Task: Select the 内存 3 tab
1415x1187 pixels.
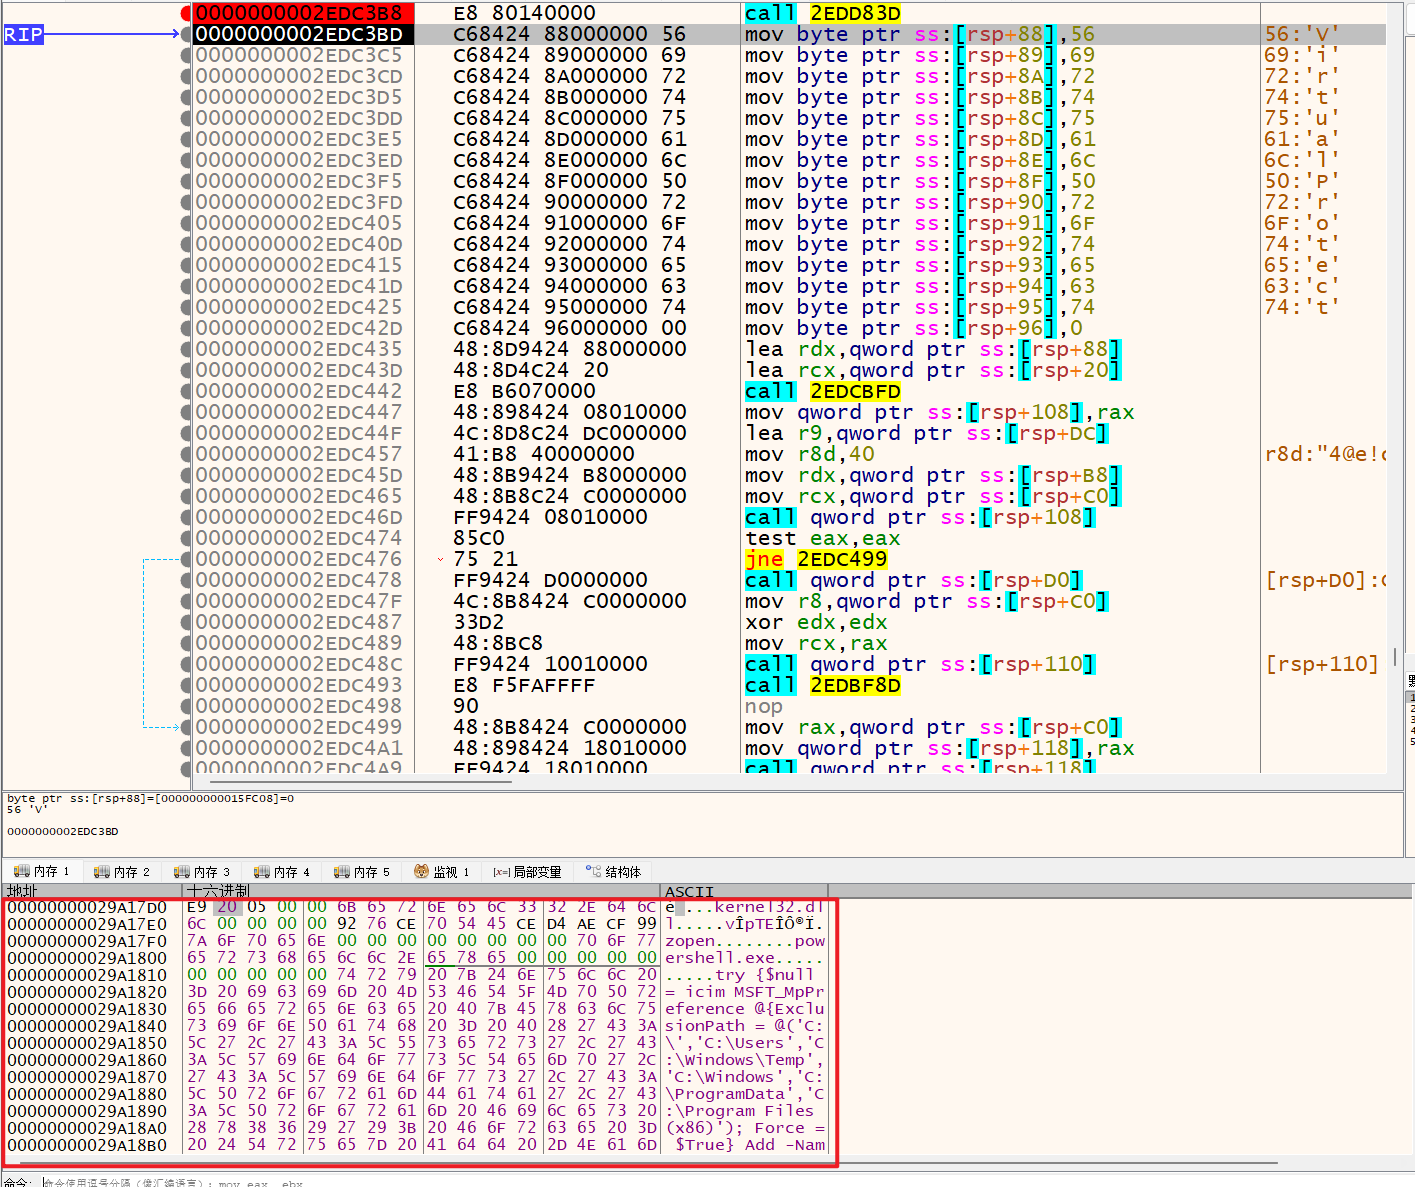Action: coord(202,872)
